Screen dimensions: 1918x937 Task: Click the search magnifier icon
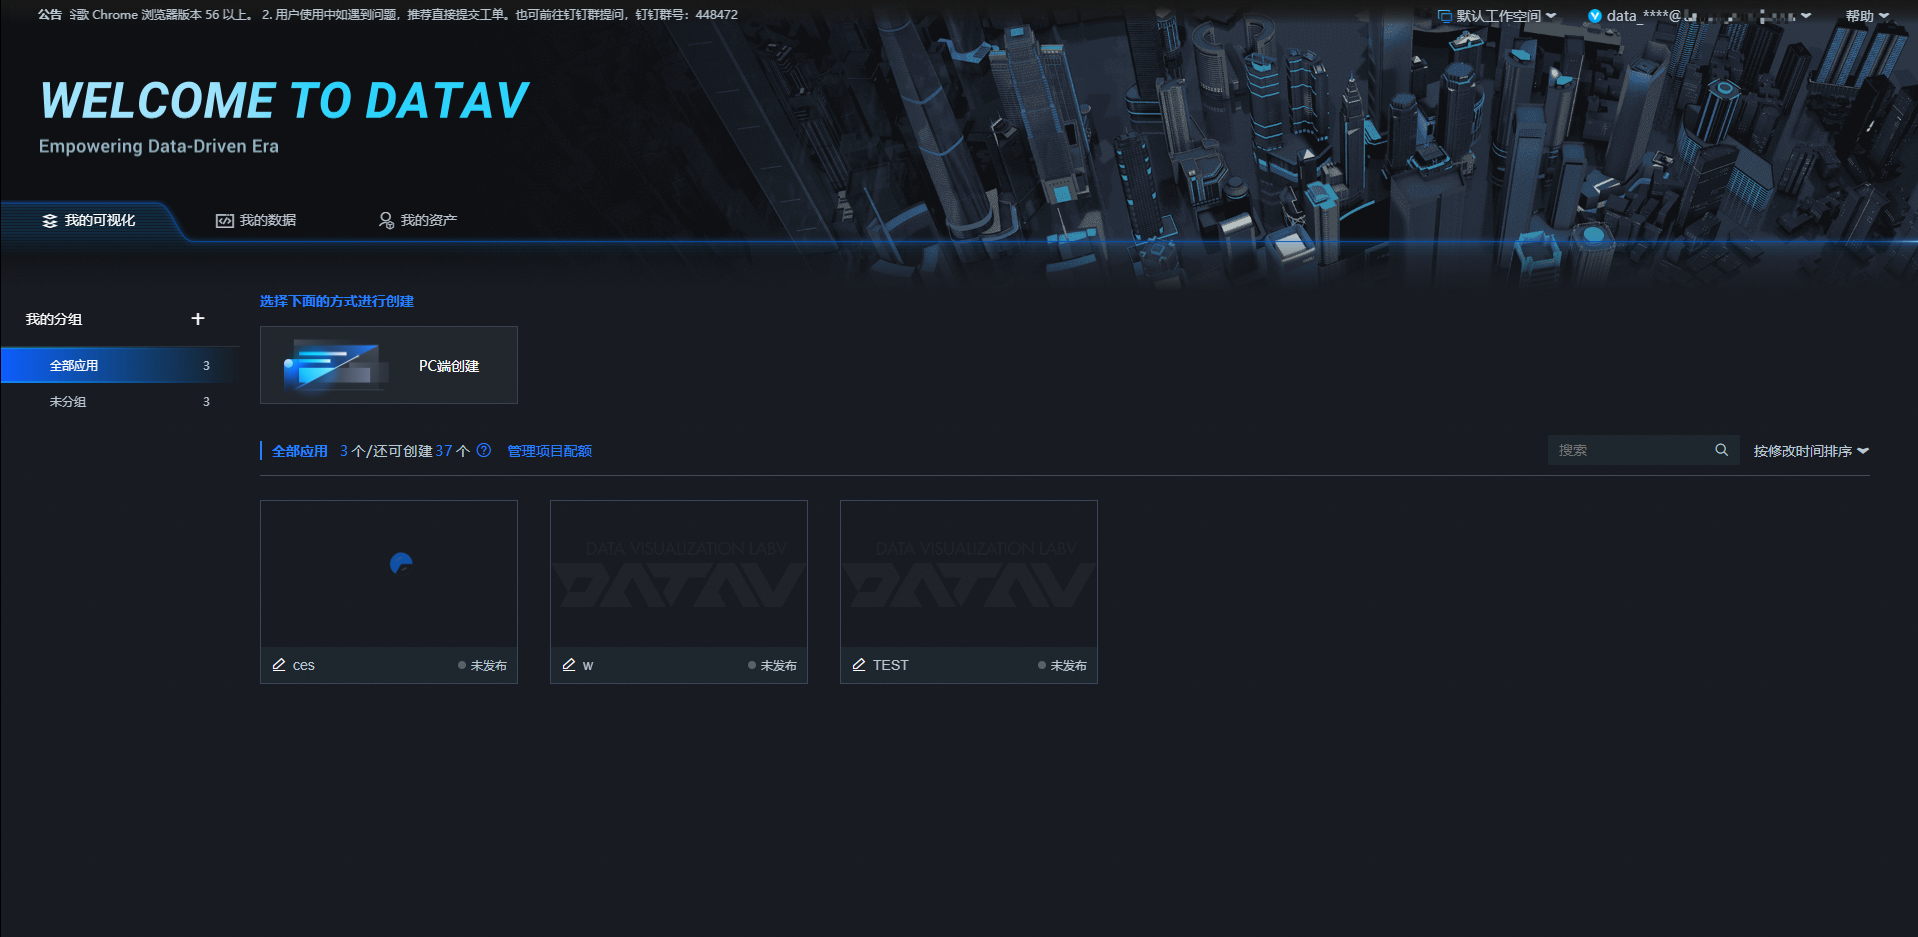pyautogui.click(x=1721, y=450)
